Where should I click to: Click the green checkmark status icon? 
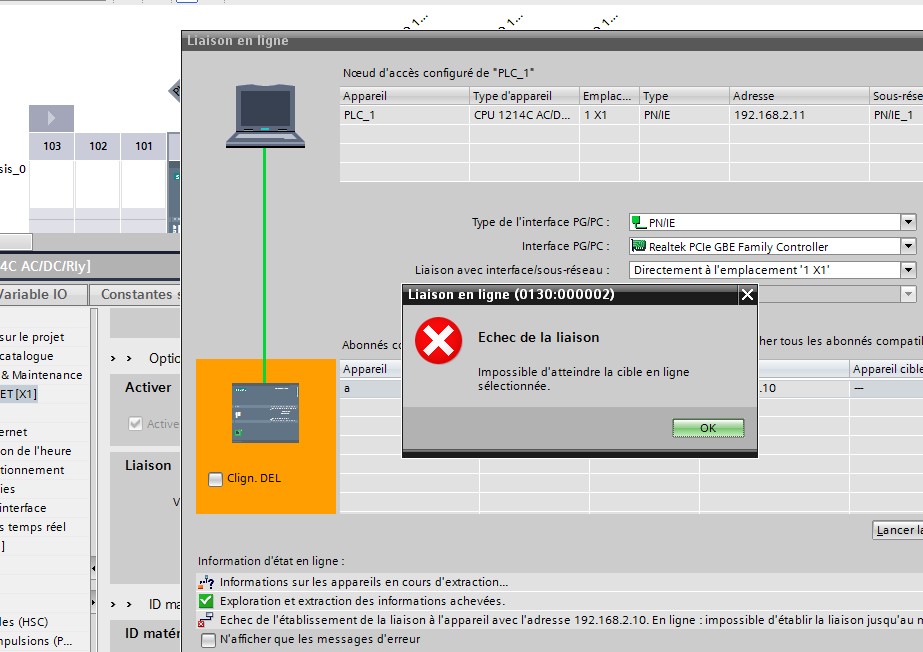[206, 601]
